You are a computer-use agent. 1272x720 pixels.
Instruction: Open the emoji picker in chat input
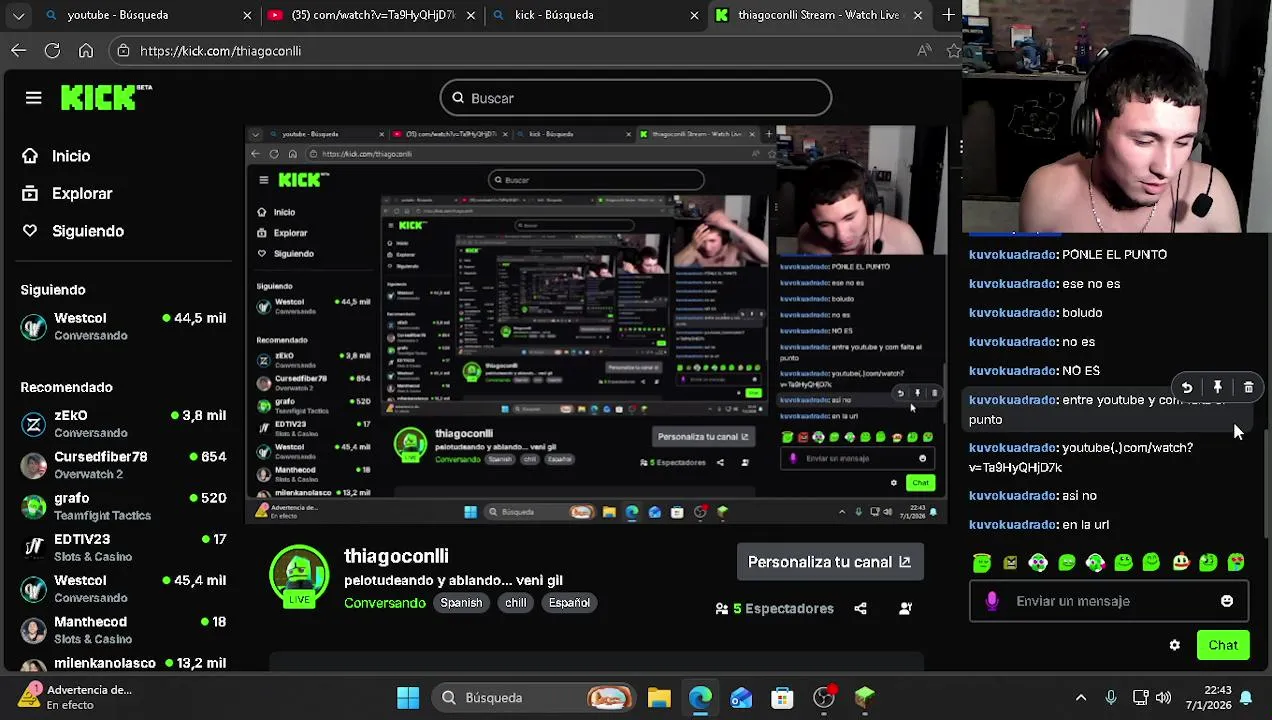click(x=1227, y=601)
